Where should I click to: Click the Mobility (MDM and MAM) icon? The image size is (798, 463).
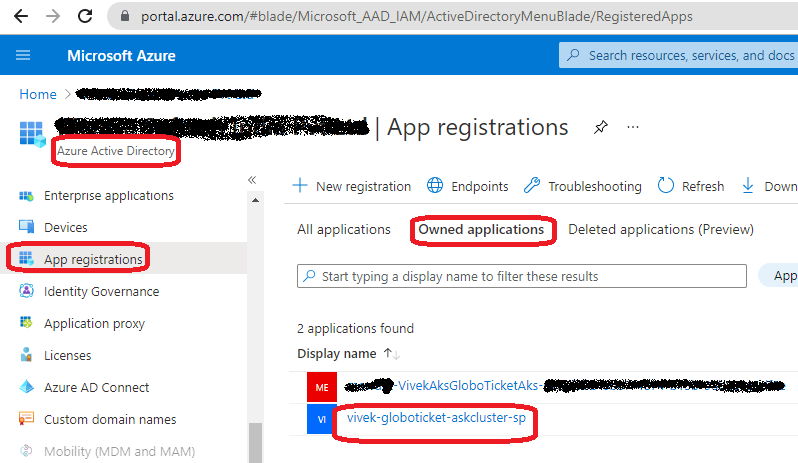26,450
